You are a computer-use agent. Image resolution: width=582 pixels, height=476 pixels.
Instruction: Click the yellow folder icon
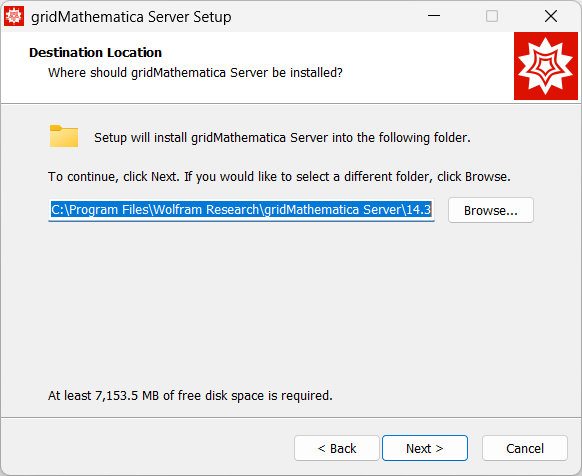[x=64, y=136]
